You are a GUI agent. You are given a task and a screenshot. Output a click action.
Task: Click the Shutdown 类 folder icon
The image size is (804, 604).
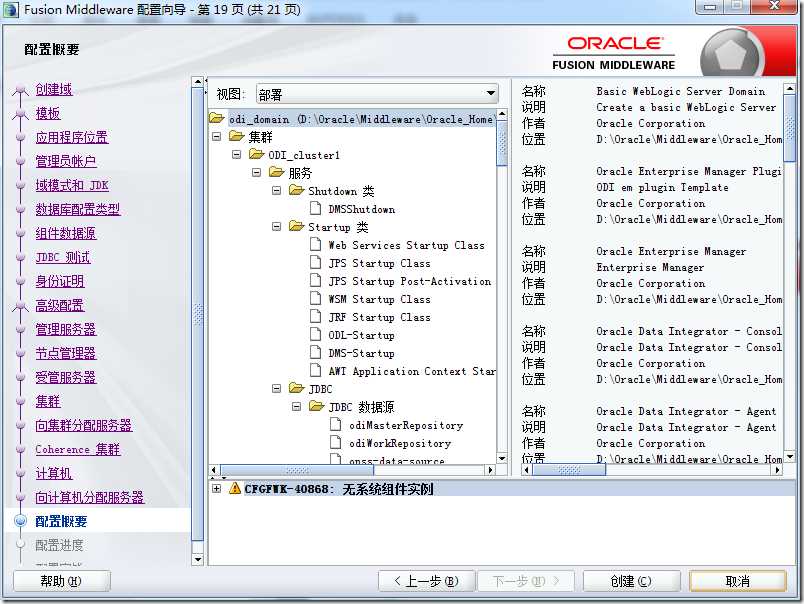(296, 190)
